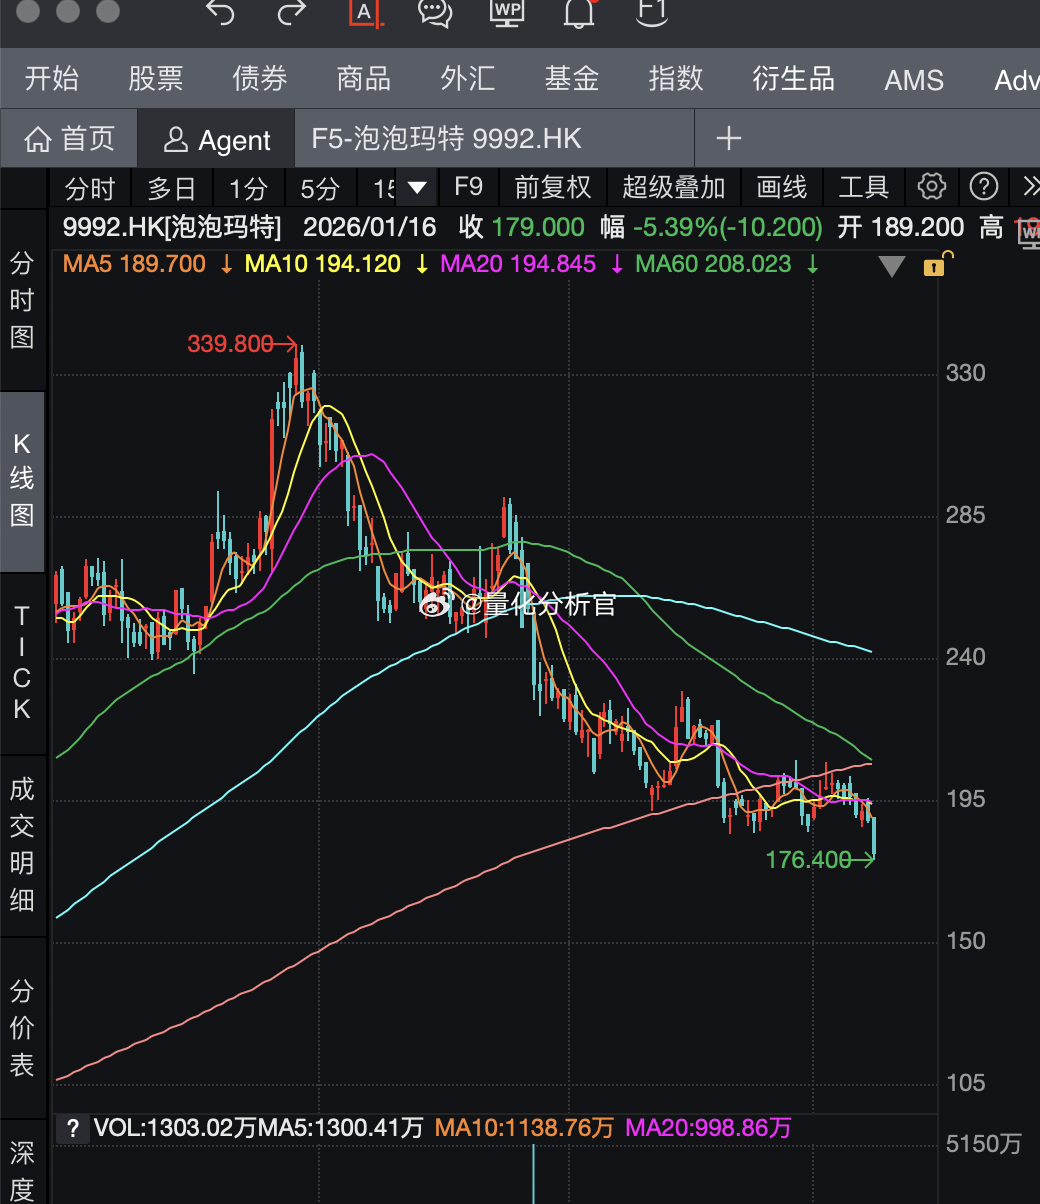The image size is (1040, 1204).
Task: Open the 指数 menu
Action: tap(676, 79)
